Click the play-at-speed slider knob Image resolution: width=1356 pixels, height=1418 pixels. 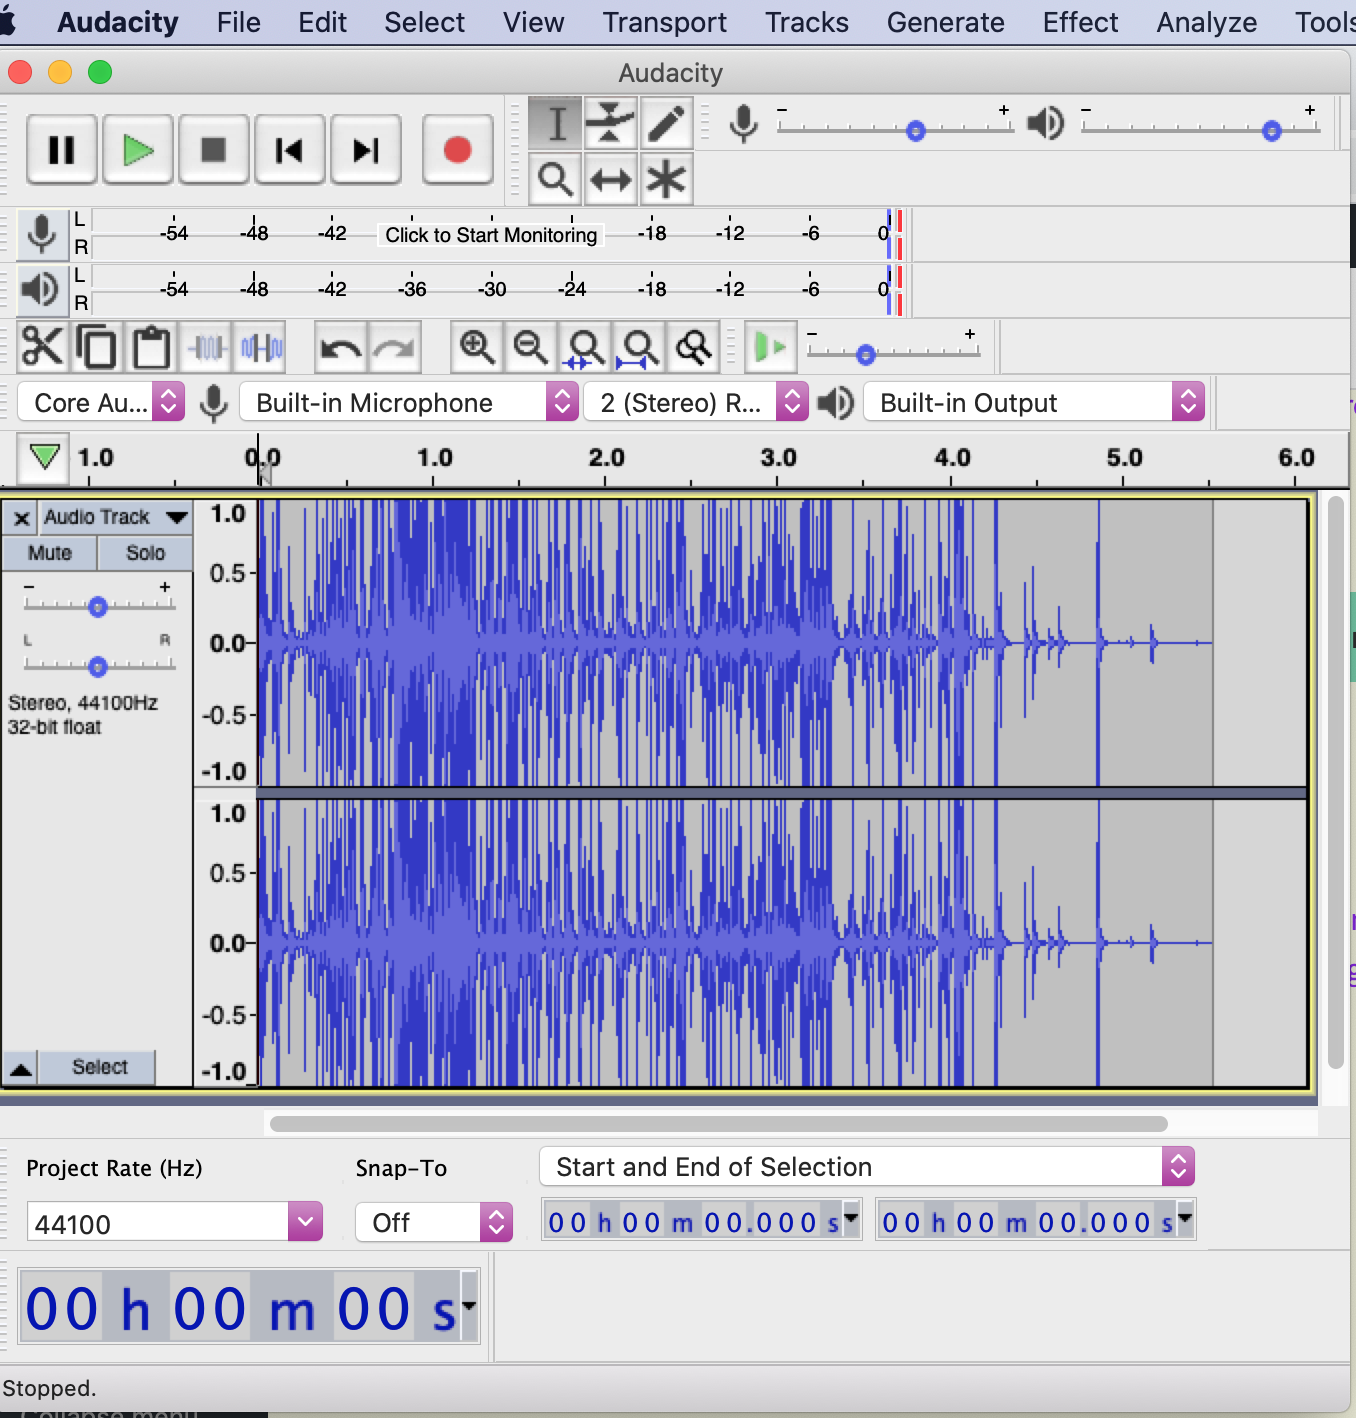click(x=866, y=355)
